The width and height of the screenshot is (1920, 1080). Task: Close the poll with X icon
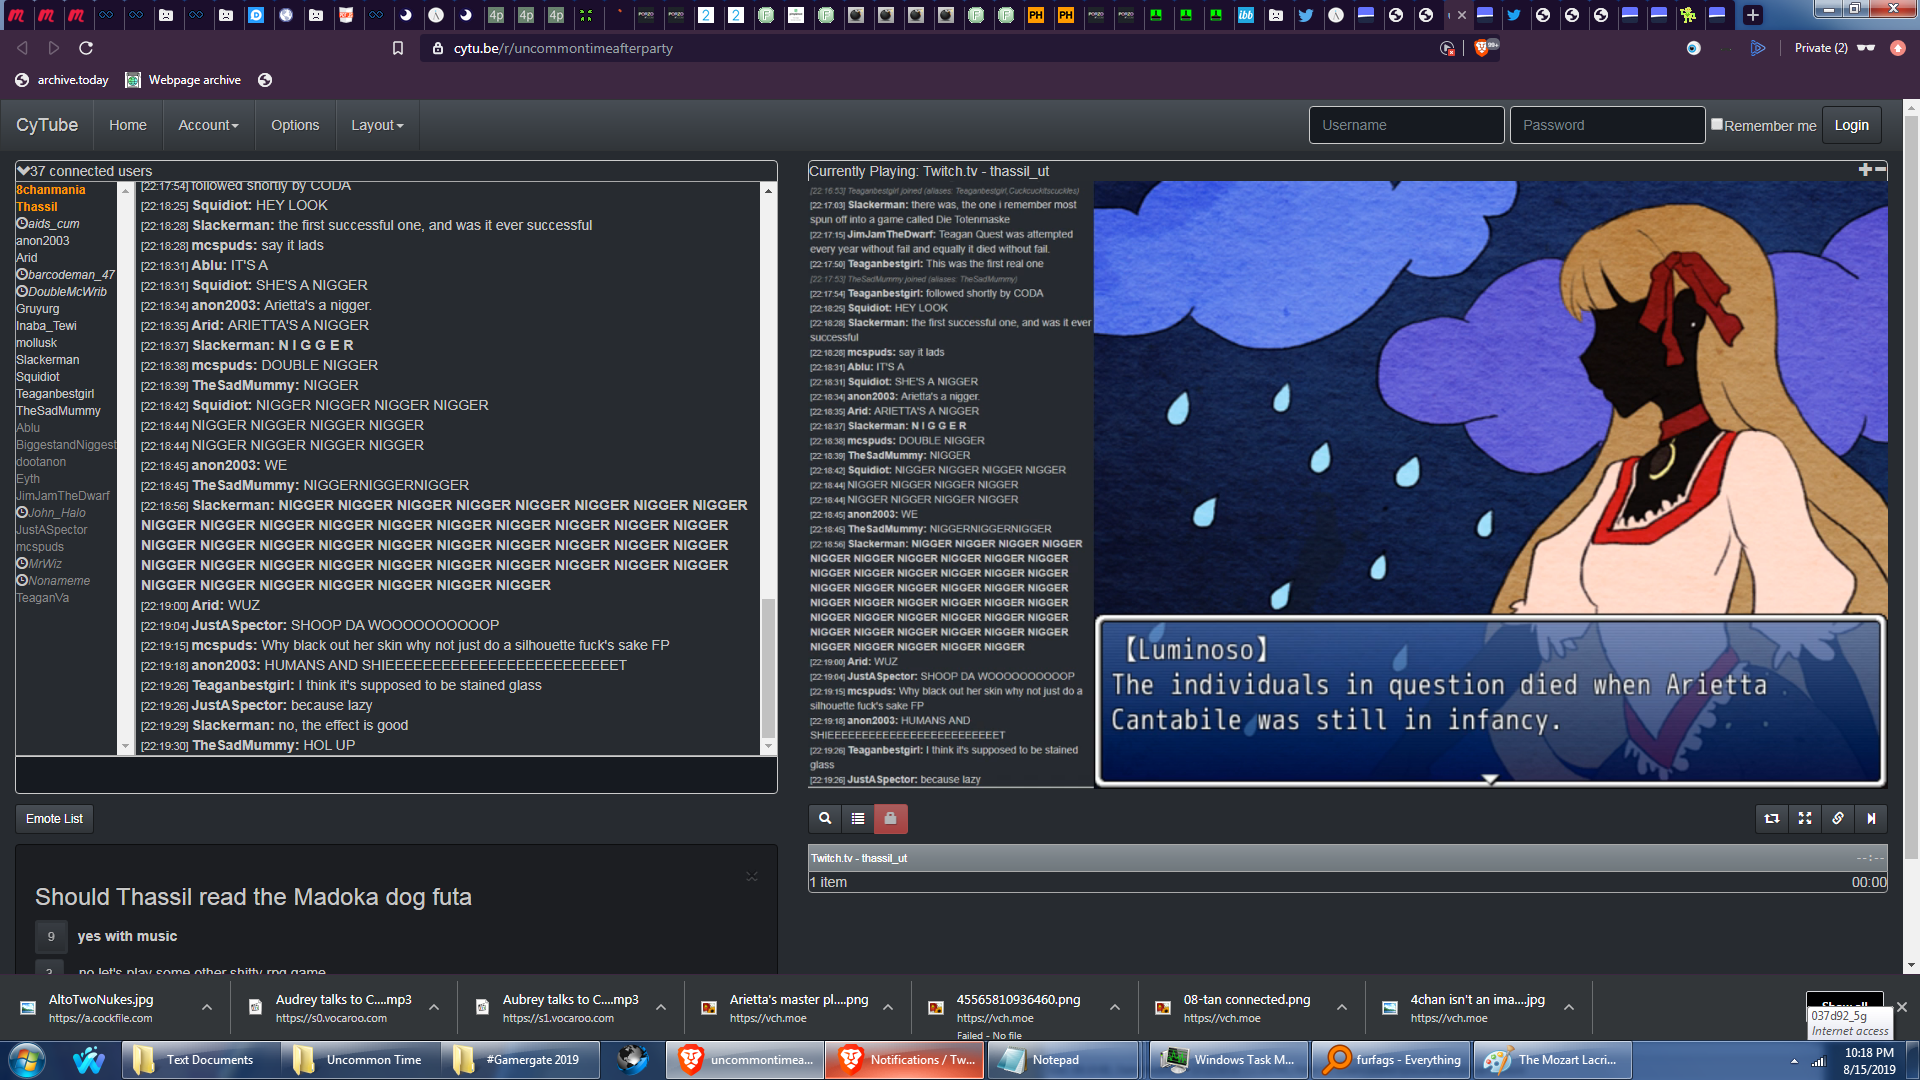[x=752, y=877]
